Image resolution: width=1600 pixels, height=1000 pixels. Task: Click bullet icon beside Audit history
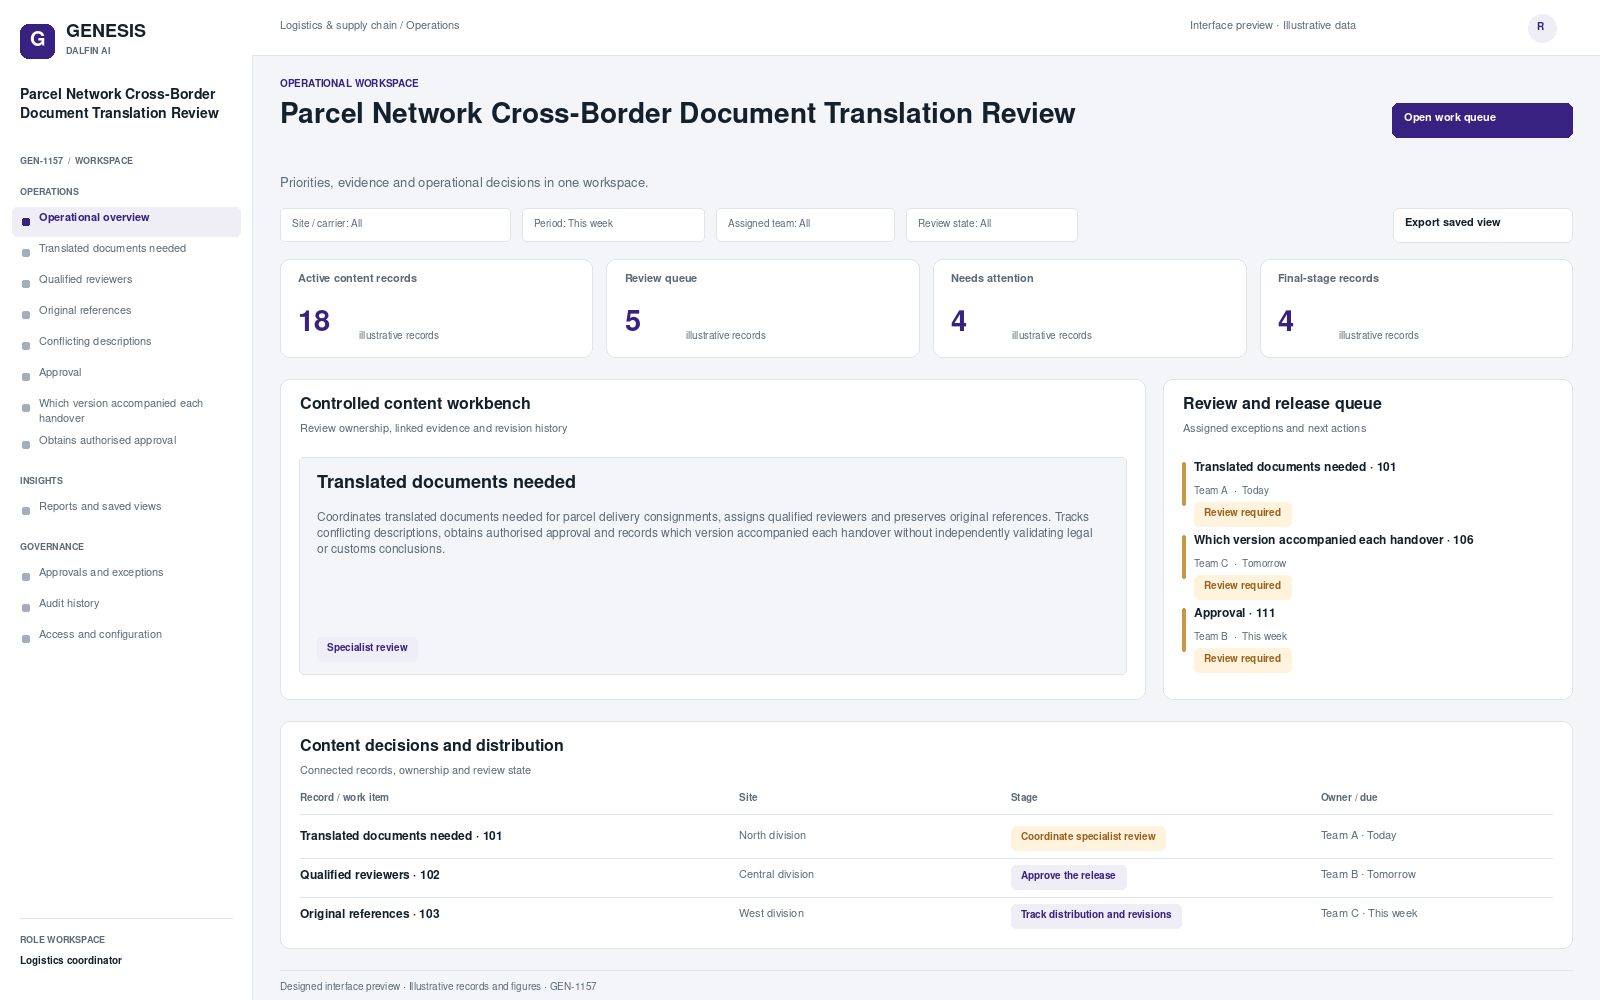26,608
